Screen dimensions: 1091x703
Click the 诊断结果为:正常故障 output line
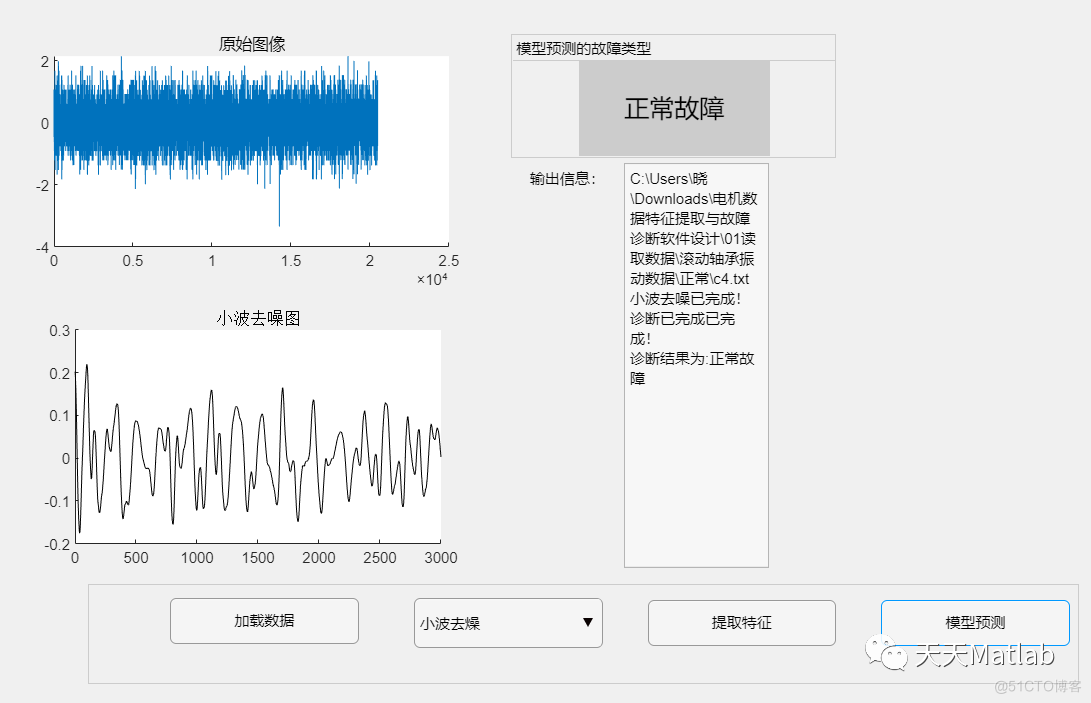692,369
